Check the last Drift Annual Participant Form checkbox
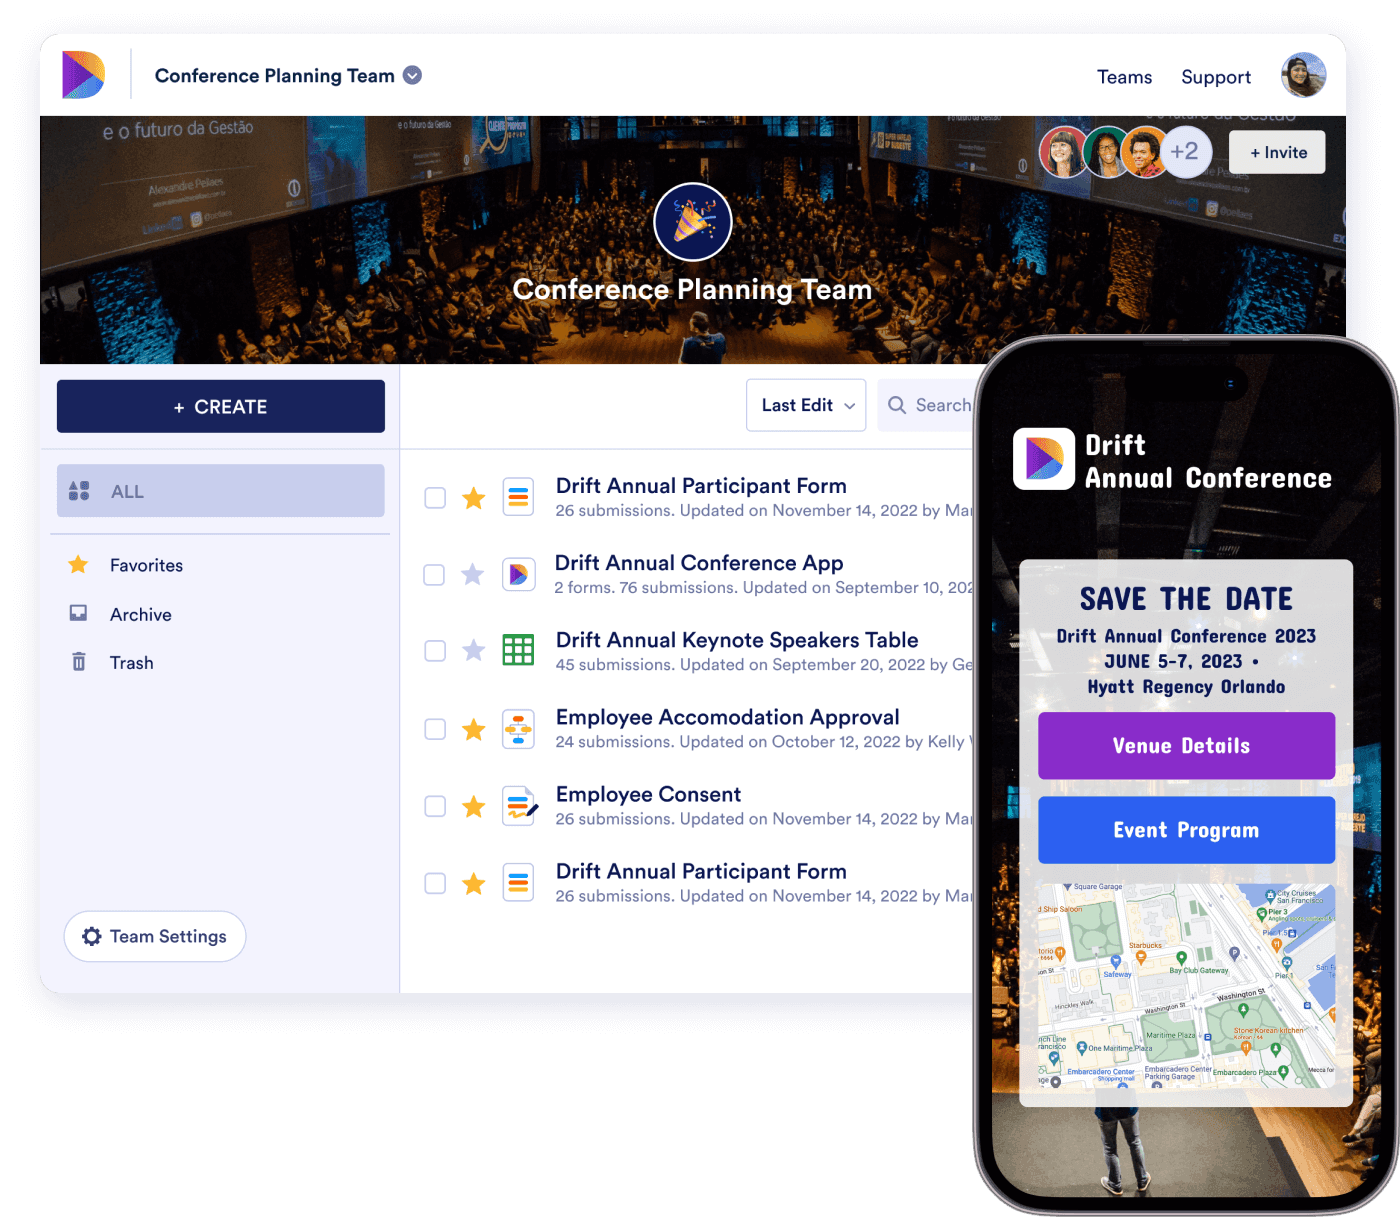Viewport: 1400px width, 1217px height. click(x=435, y=883)
